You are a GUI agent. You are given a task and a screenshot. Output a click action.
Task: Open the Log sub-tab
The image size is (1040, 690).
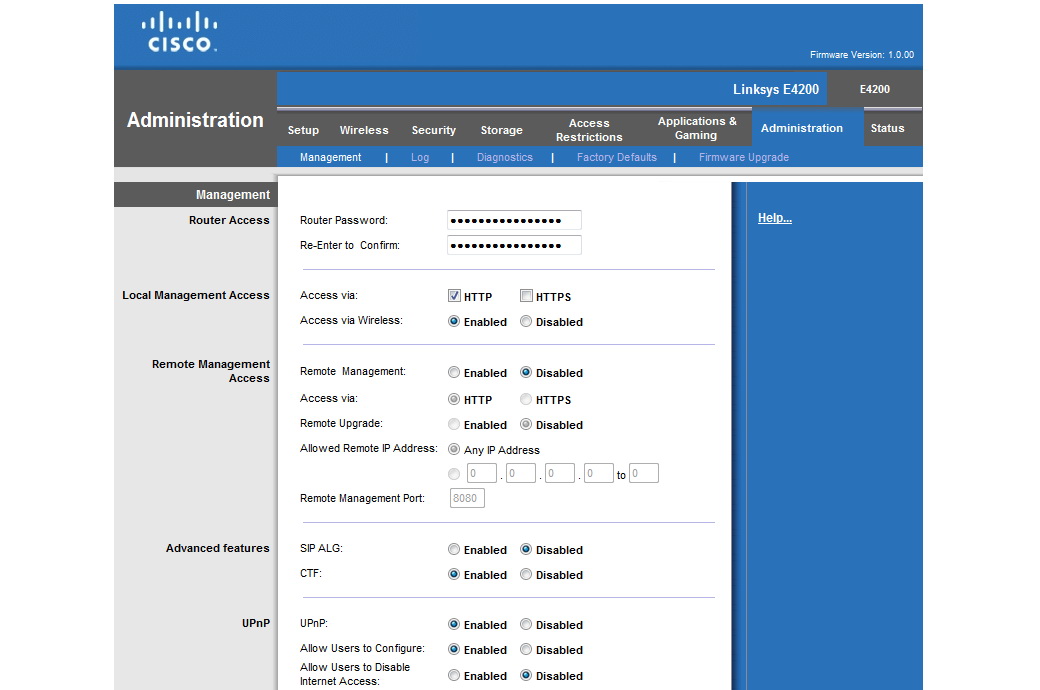click(420, 157)
